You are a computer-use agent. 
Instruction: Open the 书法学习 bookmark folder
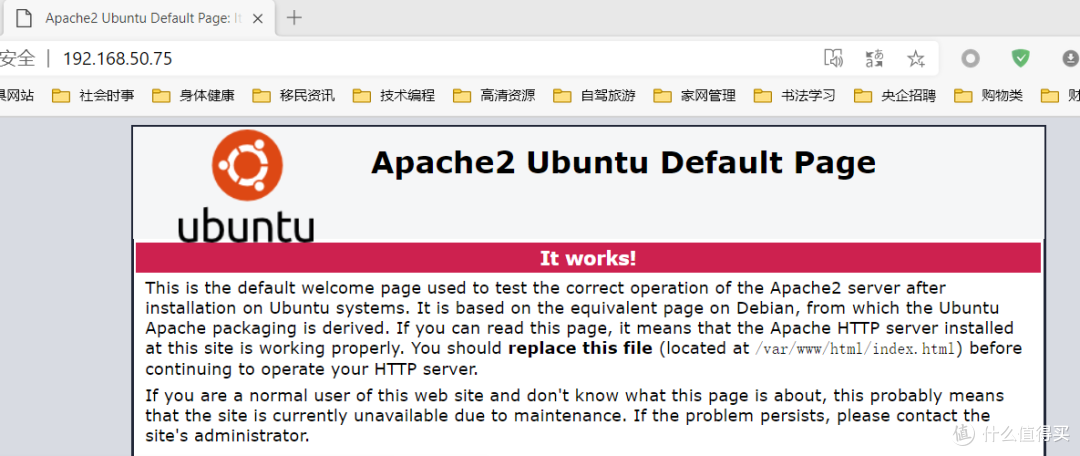point(795,96)
